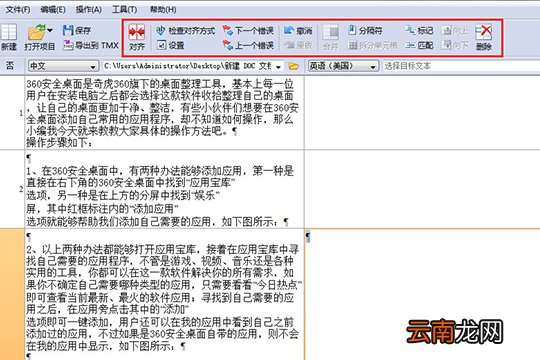540x360 pixels.
Task: Click 检查对齐方式 in toolbar
Action: click(186, 31)
